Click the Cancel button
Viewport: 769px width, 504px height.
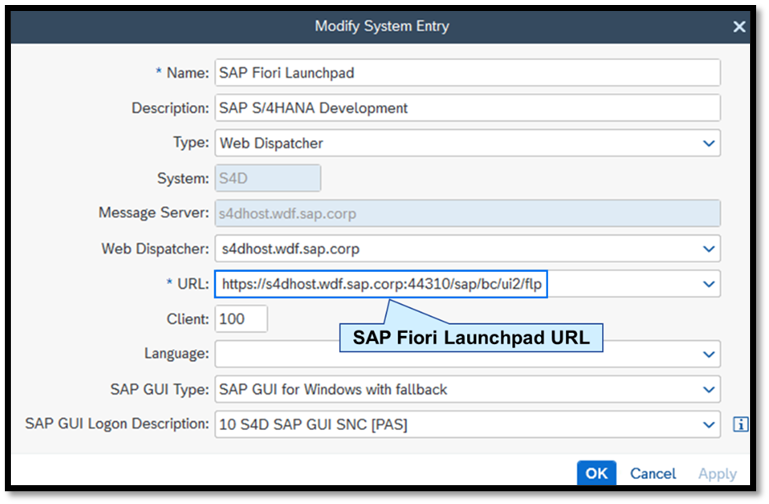pyautogui.click(x=652, y=473)
